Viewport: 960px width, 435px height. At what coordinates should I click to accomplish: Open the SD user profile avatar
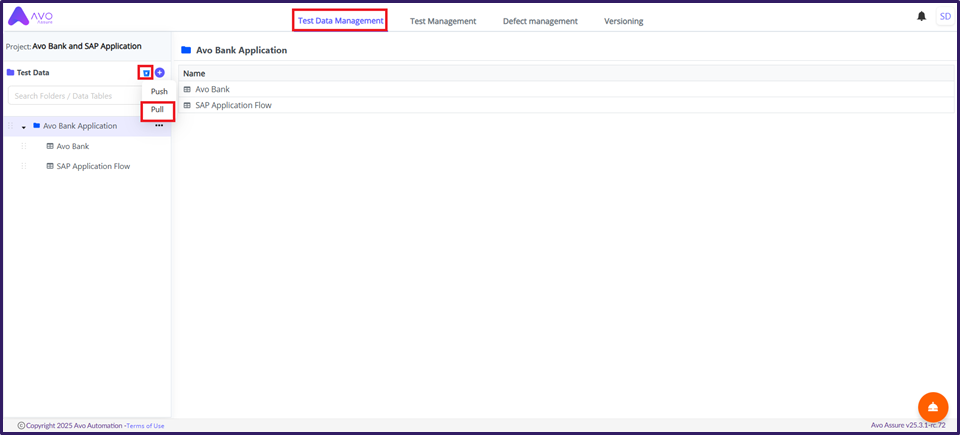point(944,17)
